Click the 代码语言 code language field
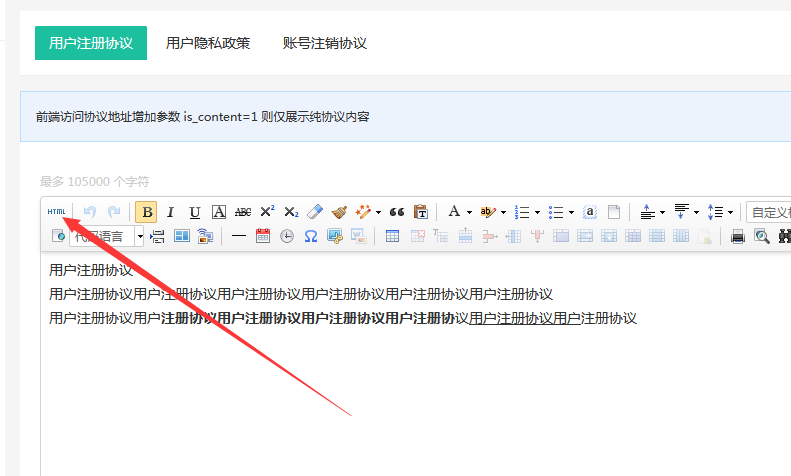Screen dimensions: 791x476 (x=102, y=236)
